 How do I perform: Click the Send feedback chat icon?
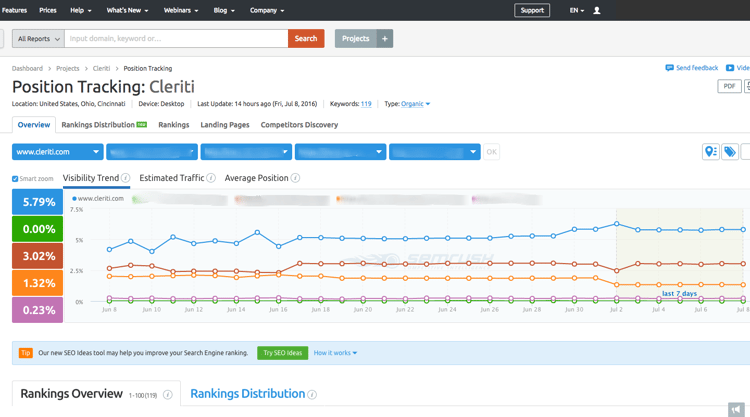coord(669,68)
